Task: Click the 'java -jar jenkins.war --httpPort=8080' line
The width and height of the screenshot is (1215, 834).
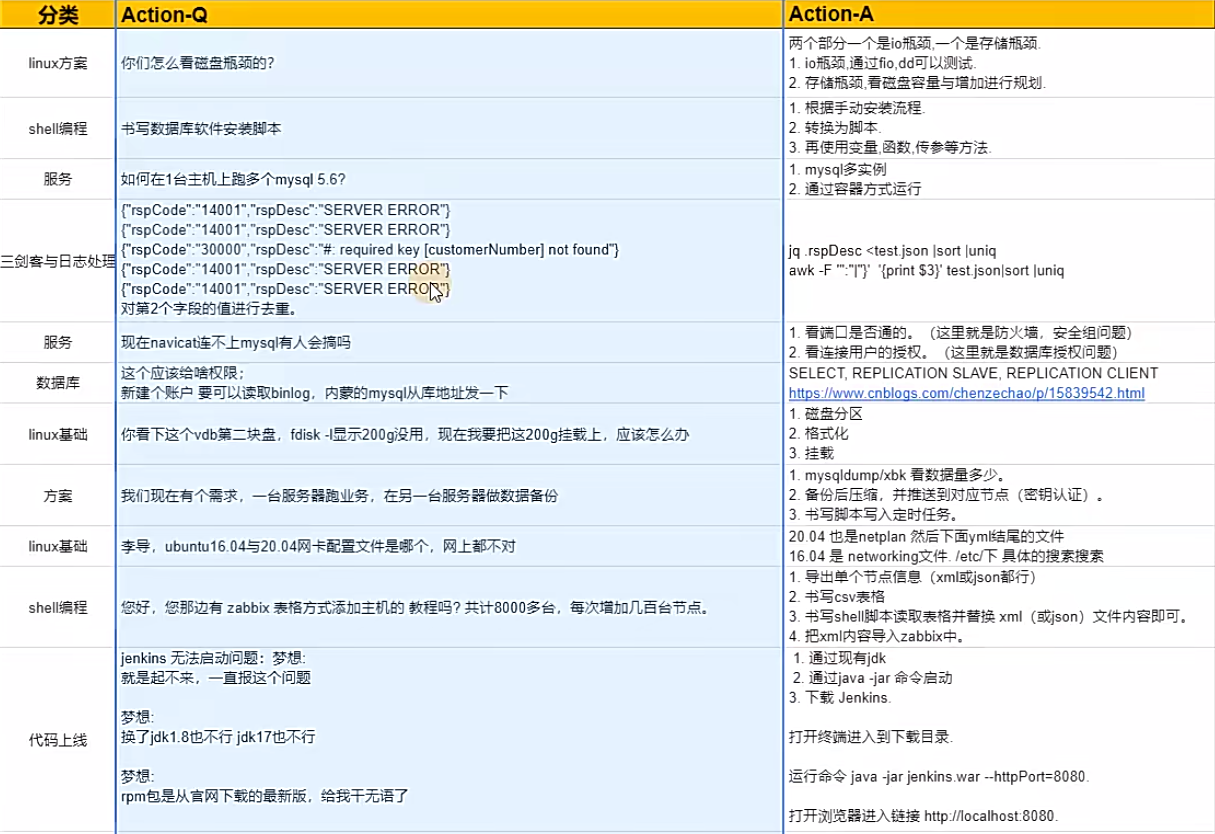Action: point(940,776)
